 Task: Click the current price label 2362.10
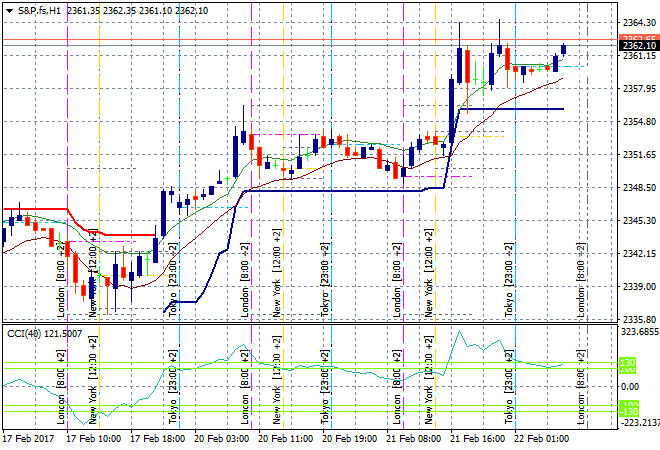pyautogui.click(x=637, y=45)
